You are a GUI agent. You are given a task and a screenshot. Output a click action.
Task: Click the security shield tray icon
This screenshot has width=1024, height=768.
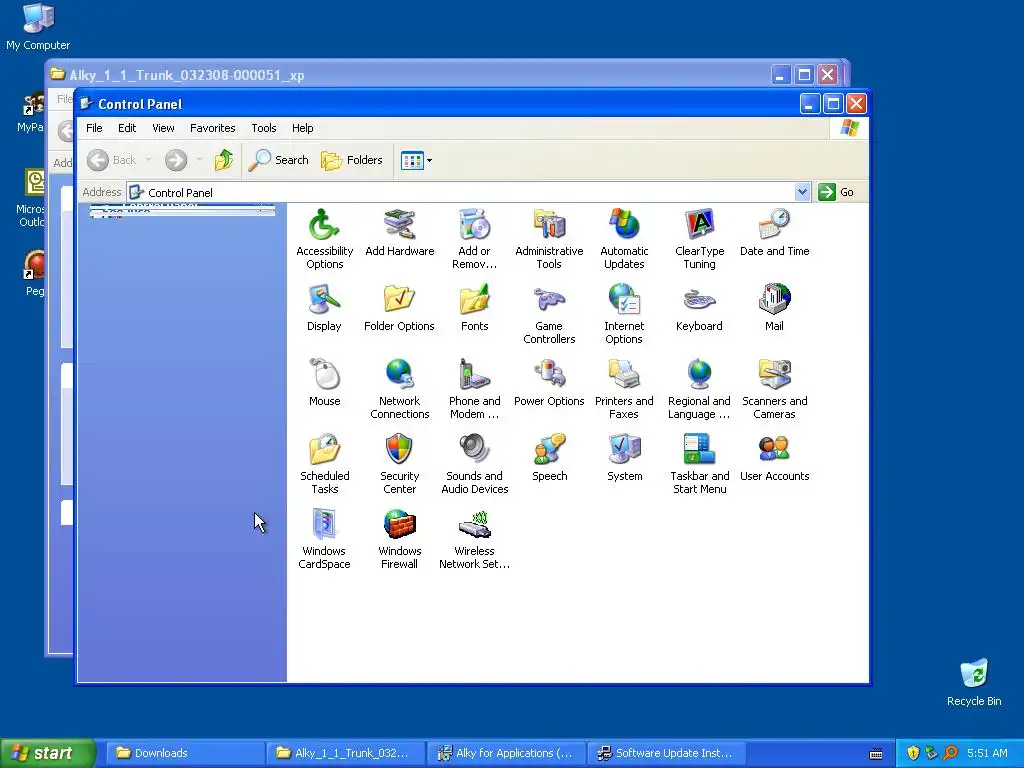pyautogui.click(x=913, y=753)
